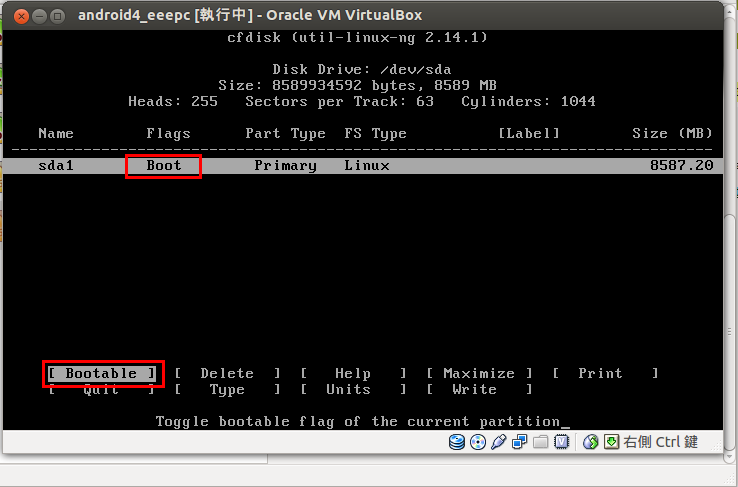Click the 8587.20 size value
The image size is (738, 487).
(682, 166)
